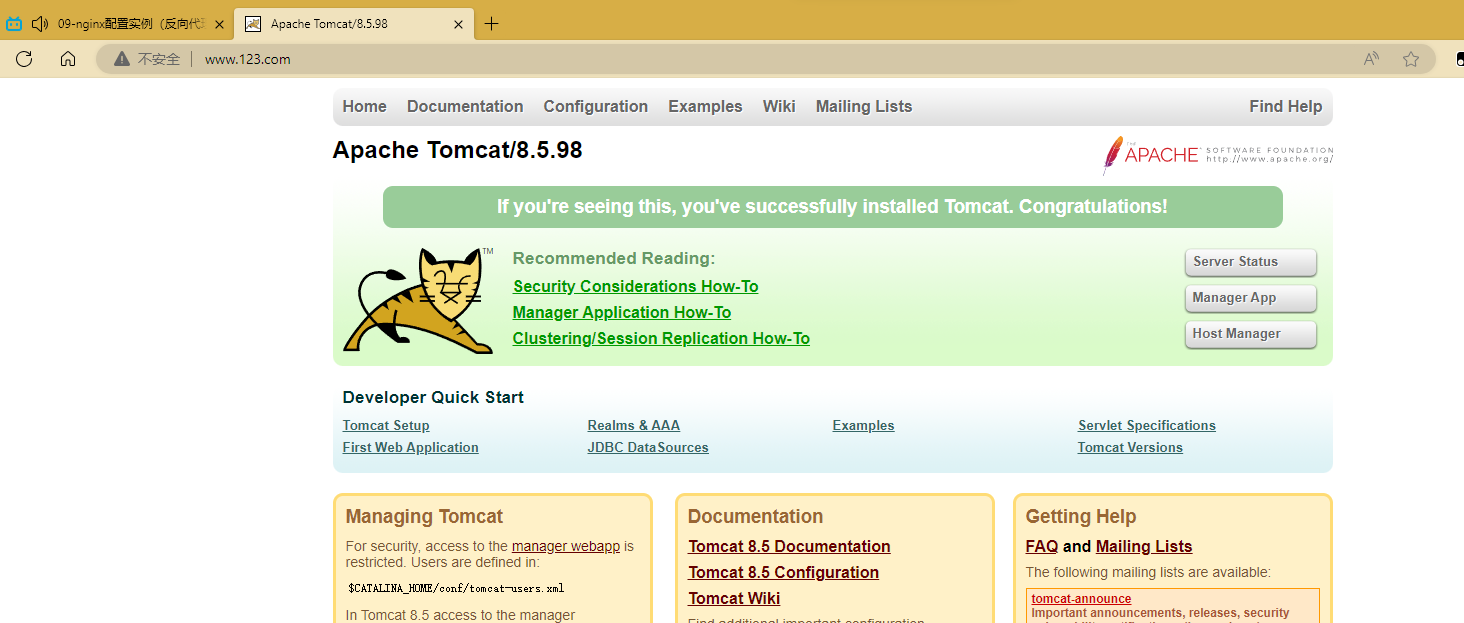Image resolution: width=1464 pixels, height=623 pixels.
Task: Open Configuration in the nav bar
Action: coord(596,106)
